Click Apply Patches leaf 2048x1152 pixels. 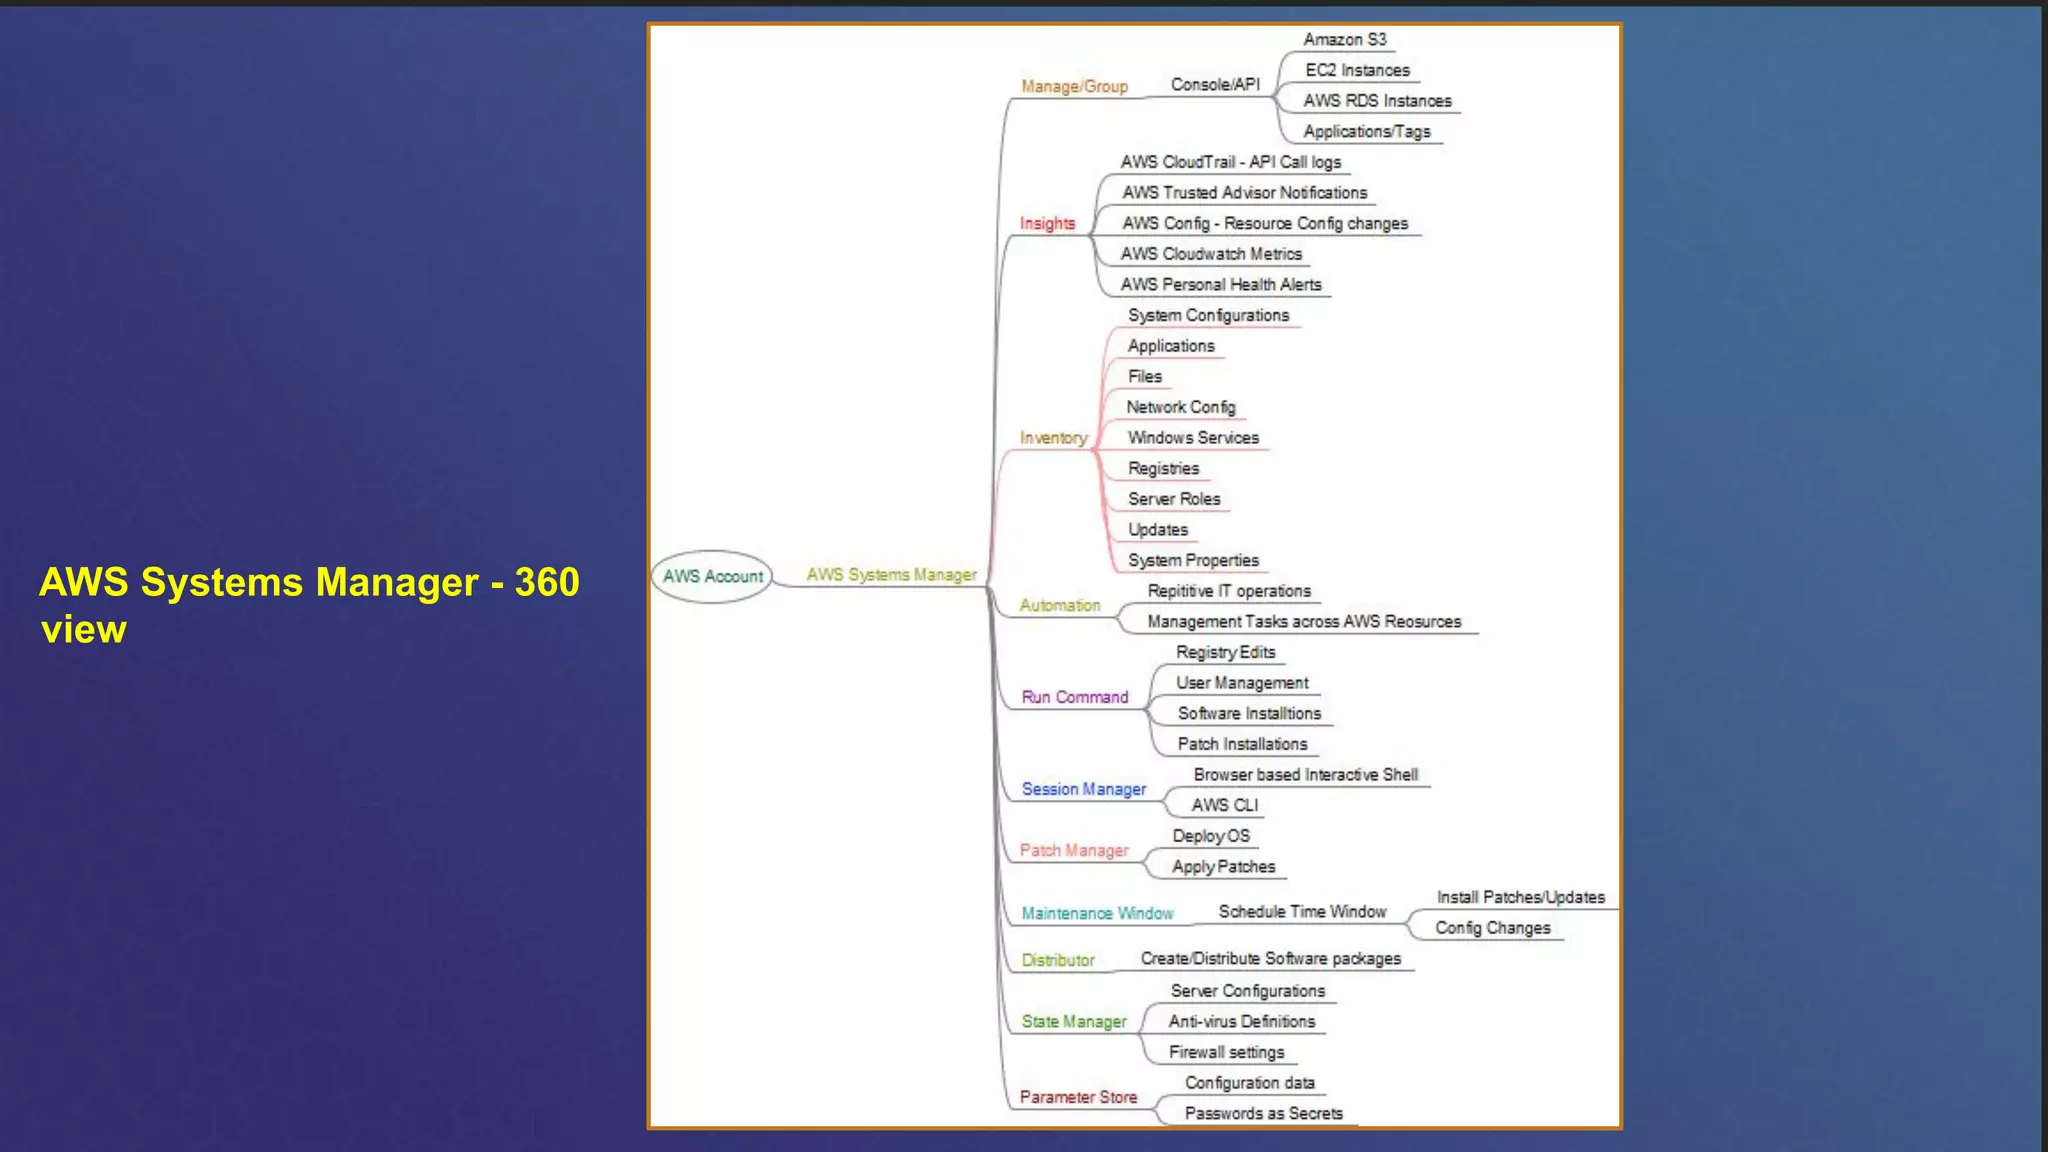(1223, 867)
